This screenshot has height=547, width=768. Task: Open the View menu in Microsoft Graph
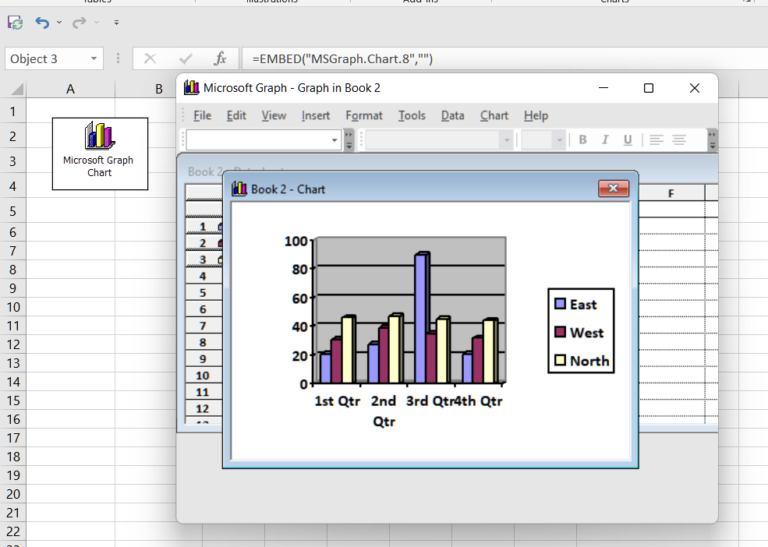click(x=273, y=116)
